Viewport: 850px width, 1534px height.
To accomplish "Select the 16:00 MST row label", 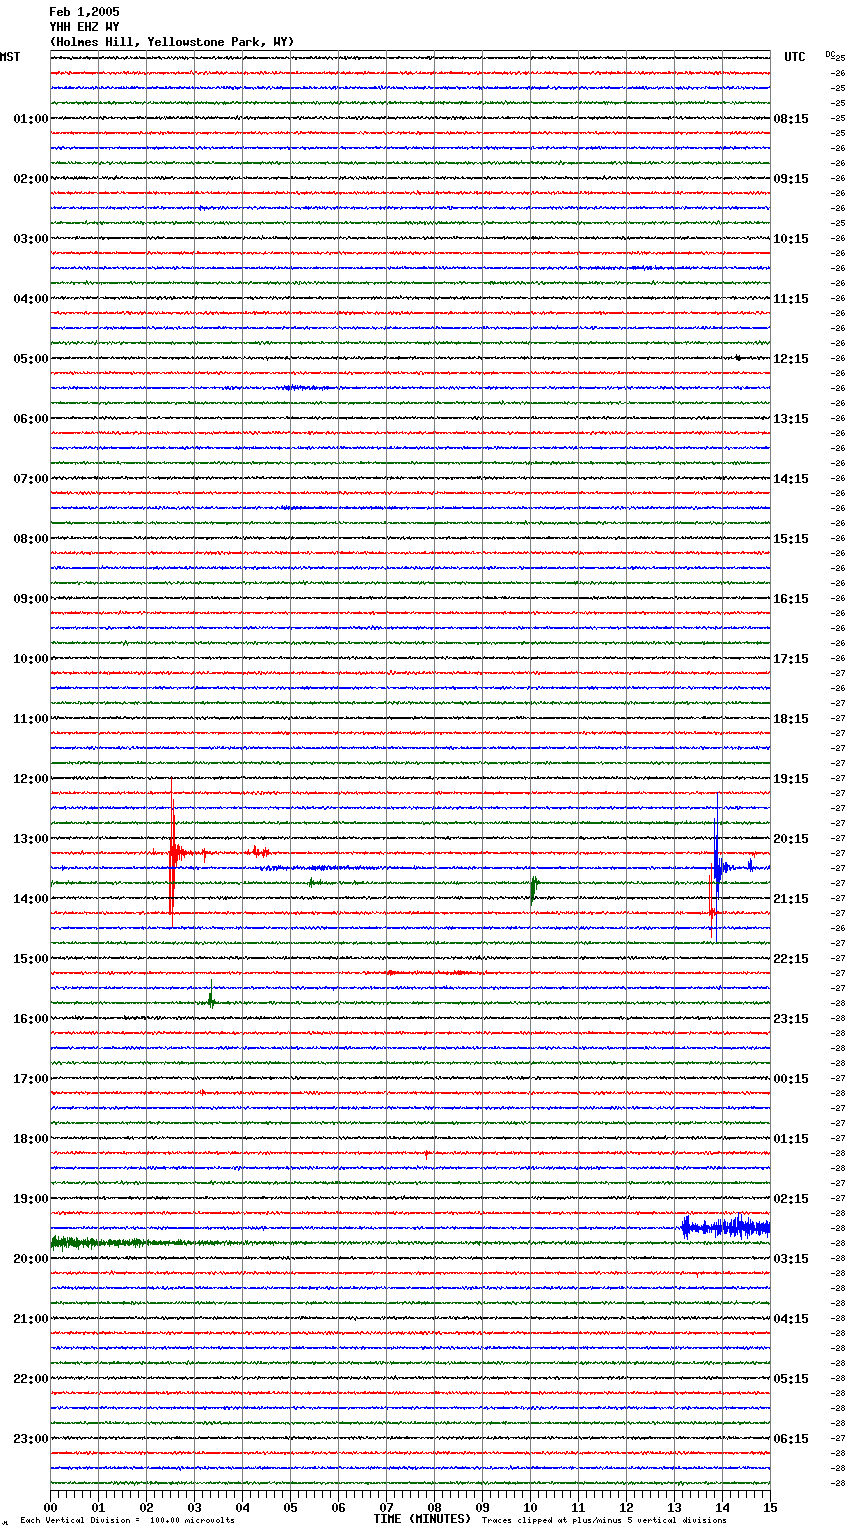I will tap(30, 1019).
